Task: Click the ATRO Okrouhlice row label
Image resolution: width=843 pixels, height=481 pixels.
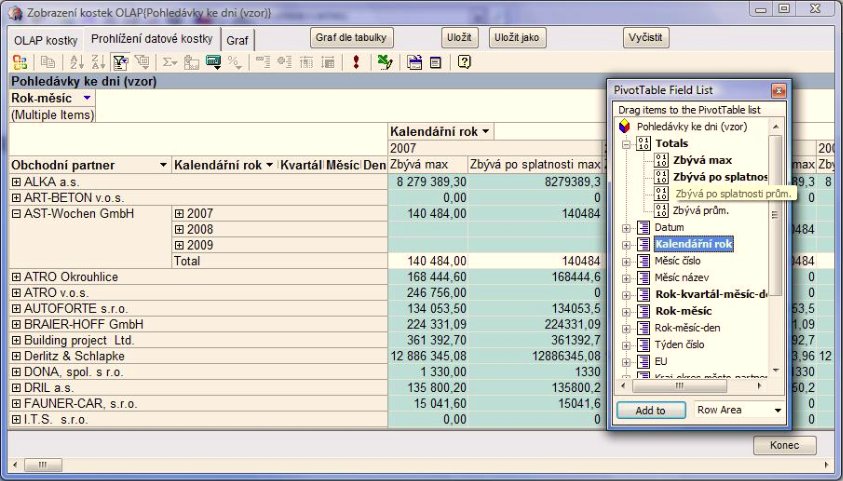Action: 71,277
